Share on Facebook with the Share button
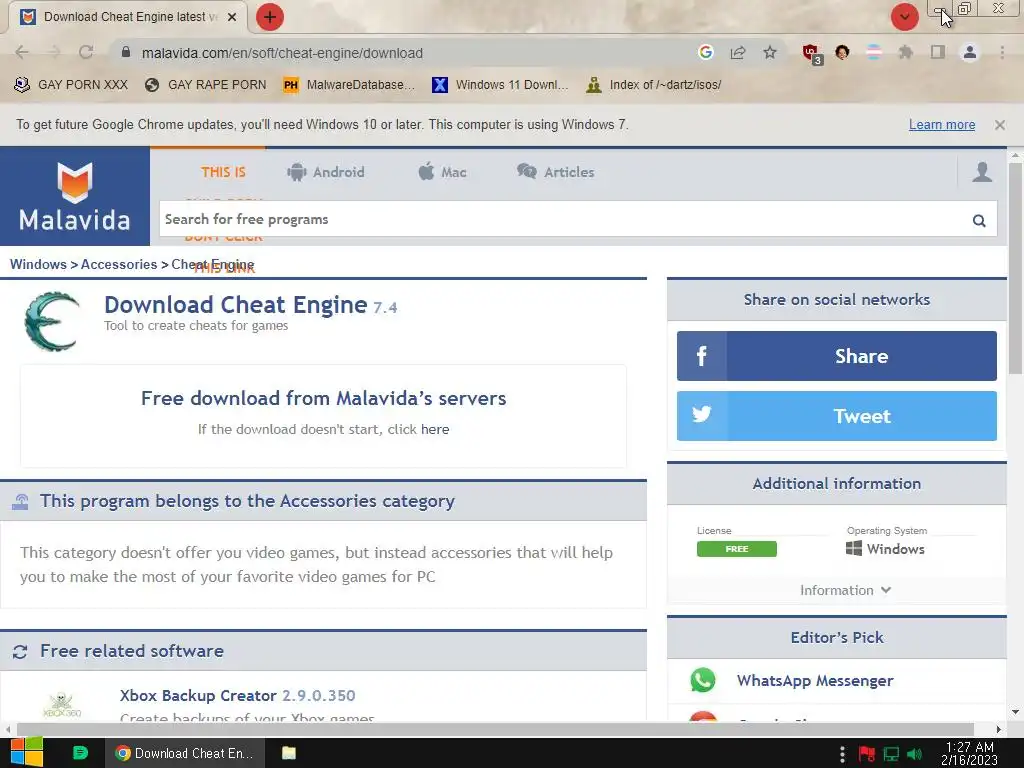The image size is (1024, 768). (837, 356)
